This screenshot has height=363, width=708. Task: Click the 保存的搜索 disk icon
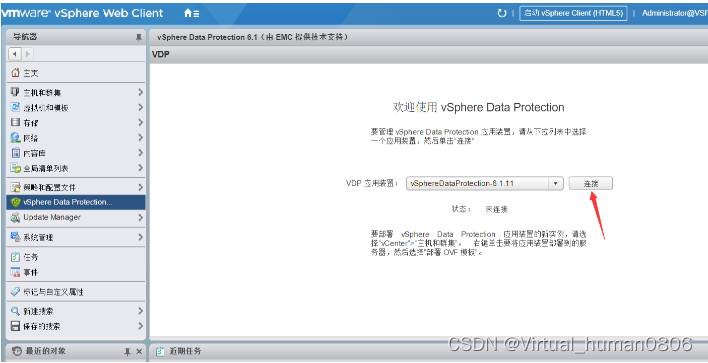click(16, 326)
